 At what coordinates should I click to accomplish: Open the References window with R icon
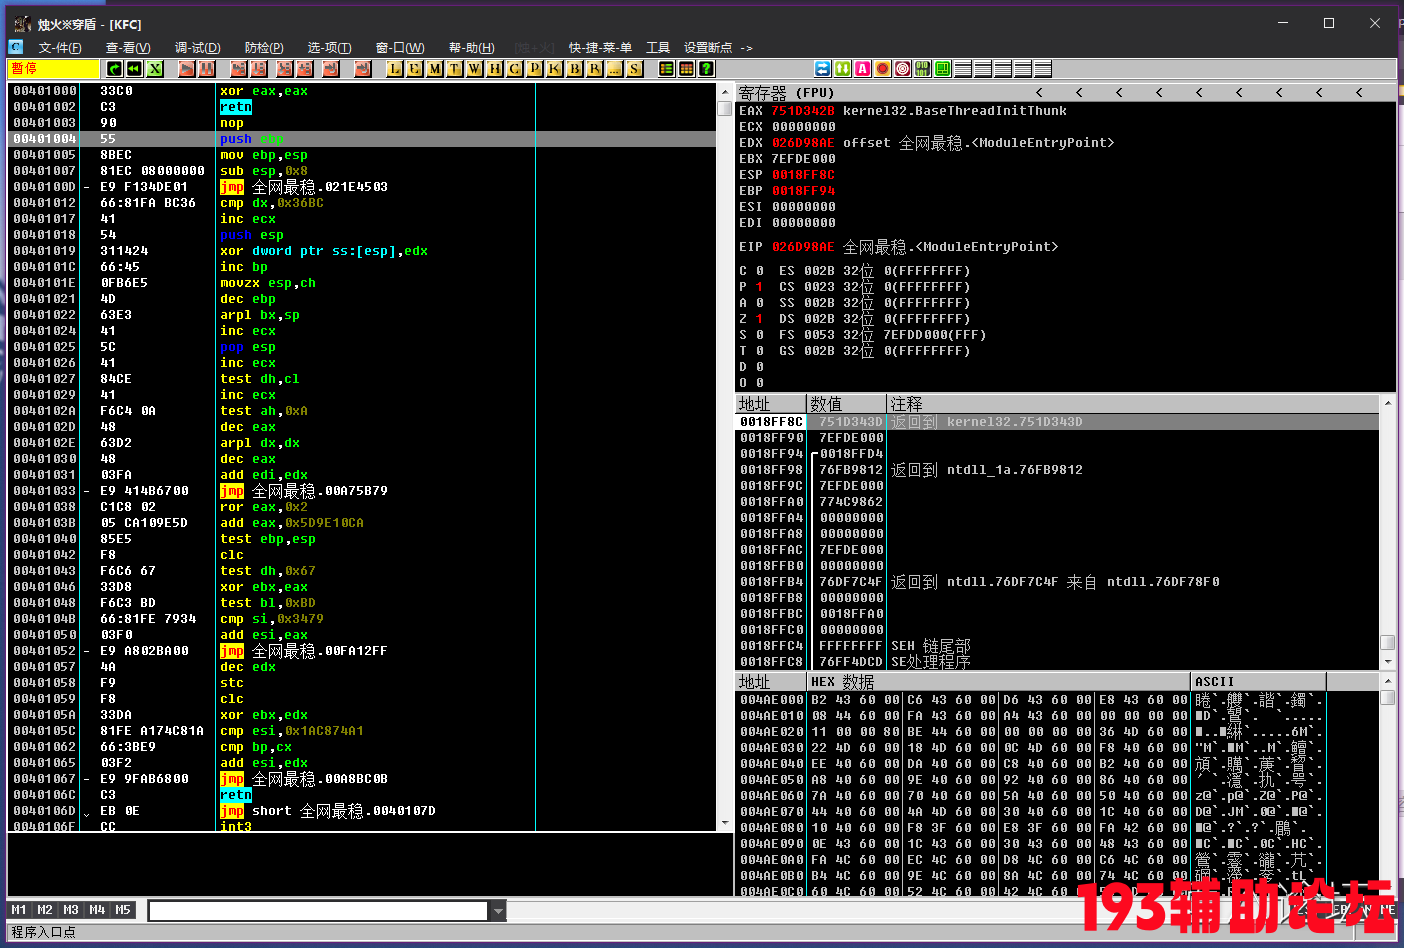click(595, 69)
